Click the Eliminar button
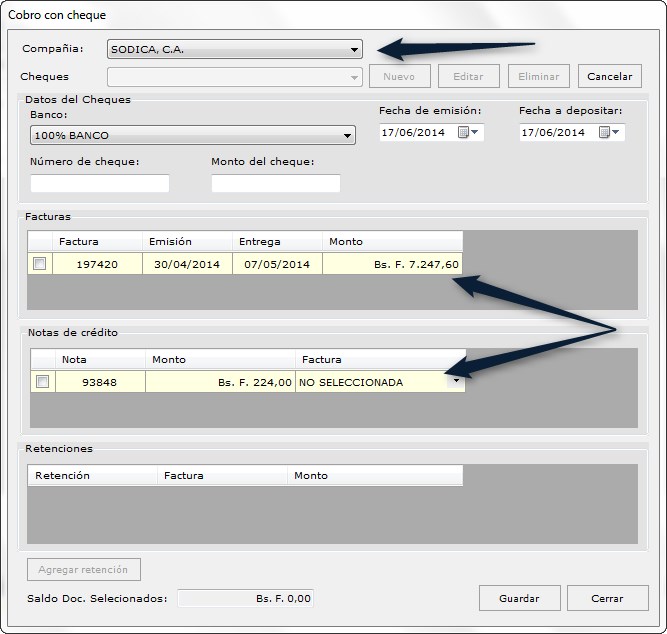The width and height of the screenshot is (667, 634). (x=539, y=77)
